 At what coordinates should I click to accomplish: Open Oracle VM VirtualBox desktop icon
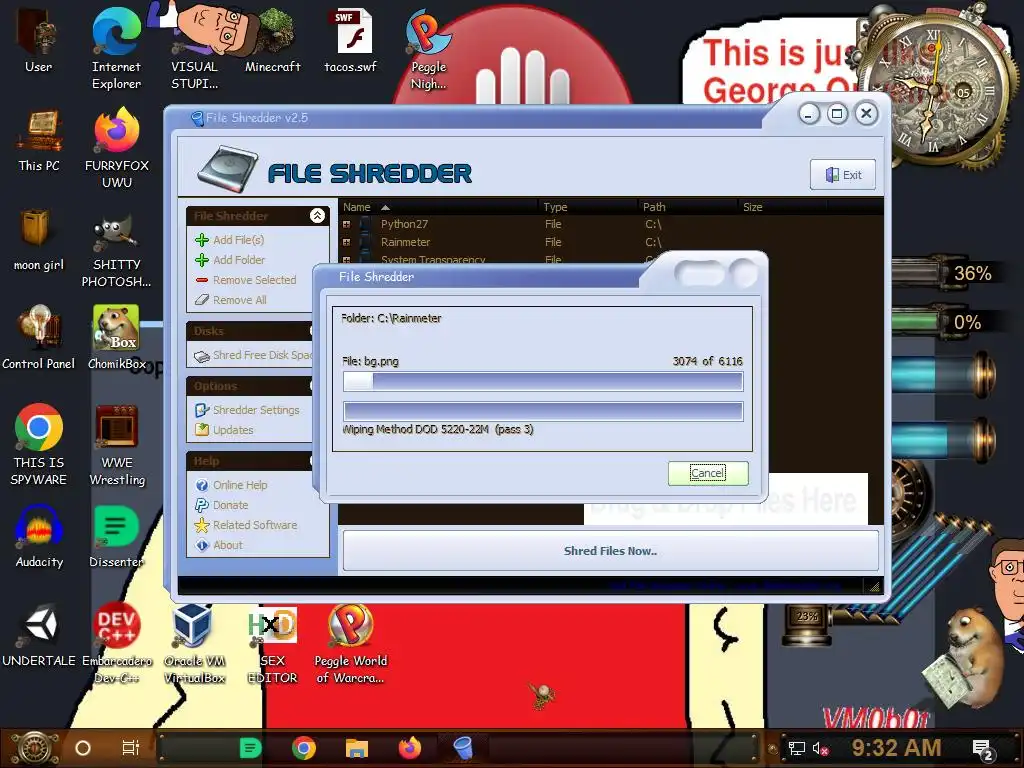pos(194,643)
